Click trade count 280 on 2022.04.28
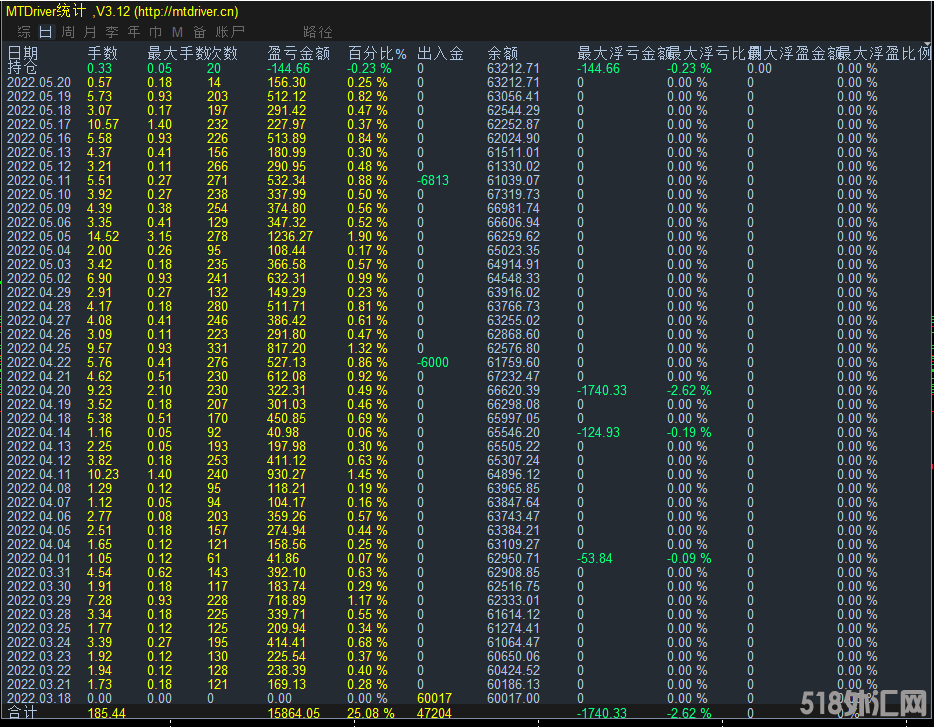The image size is (934, 727). [x=217, y=306]
